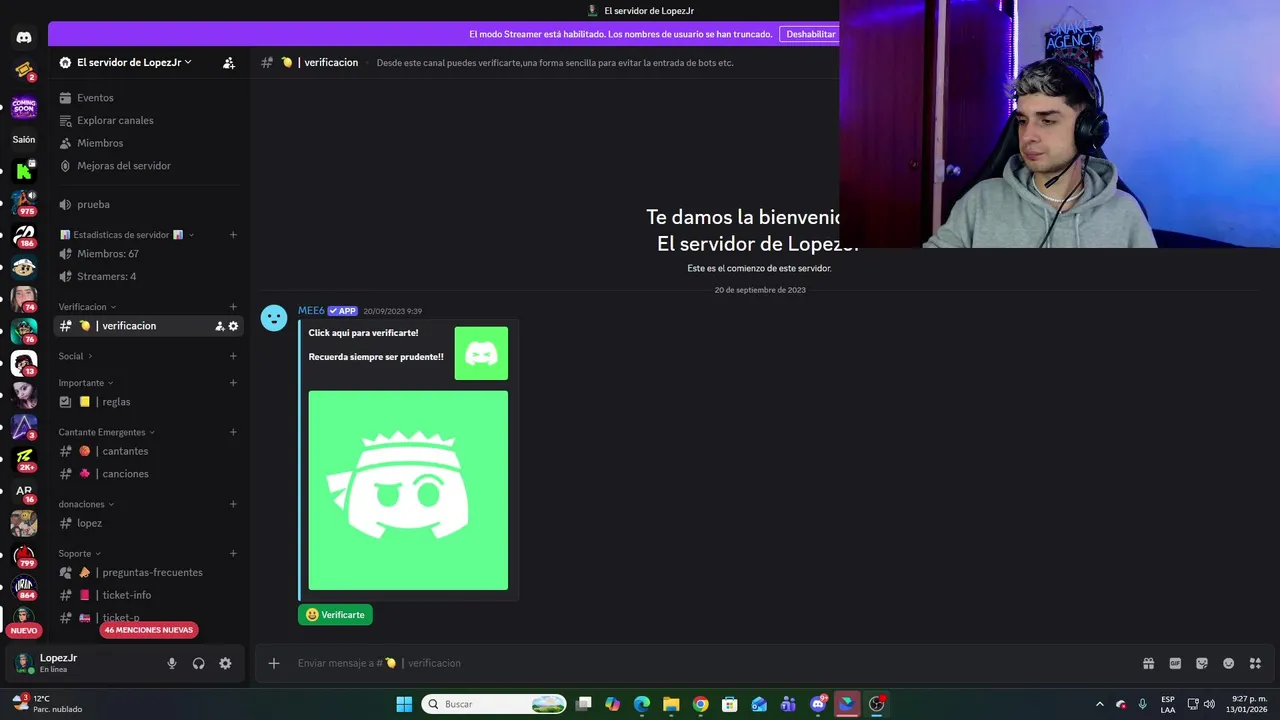Click the red NUEVO indicator
1280x720 pixels.
24,630
